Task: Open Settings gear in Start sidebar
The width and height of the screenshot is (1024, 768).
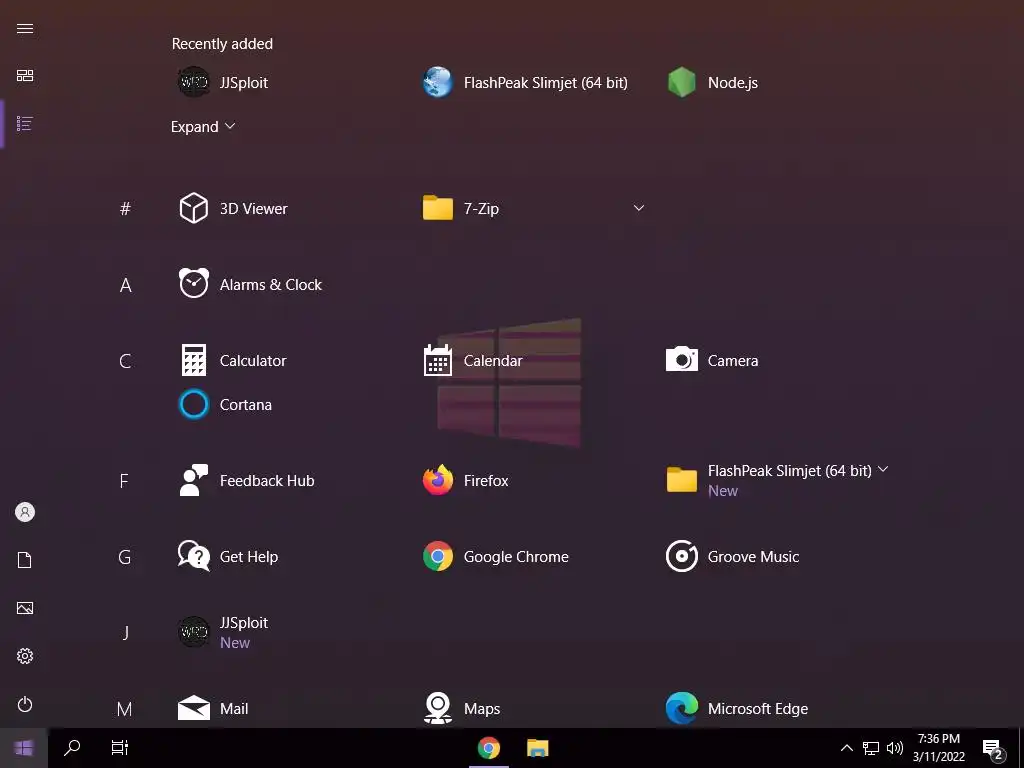Action: (x=25, y=656)
